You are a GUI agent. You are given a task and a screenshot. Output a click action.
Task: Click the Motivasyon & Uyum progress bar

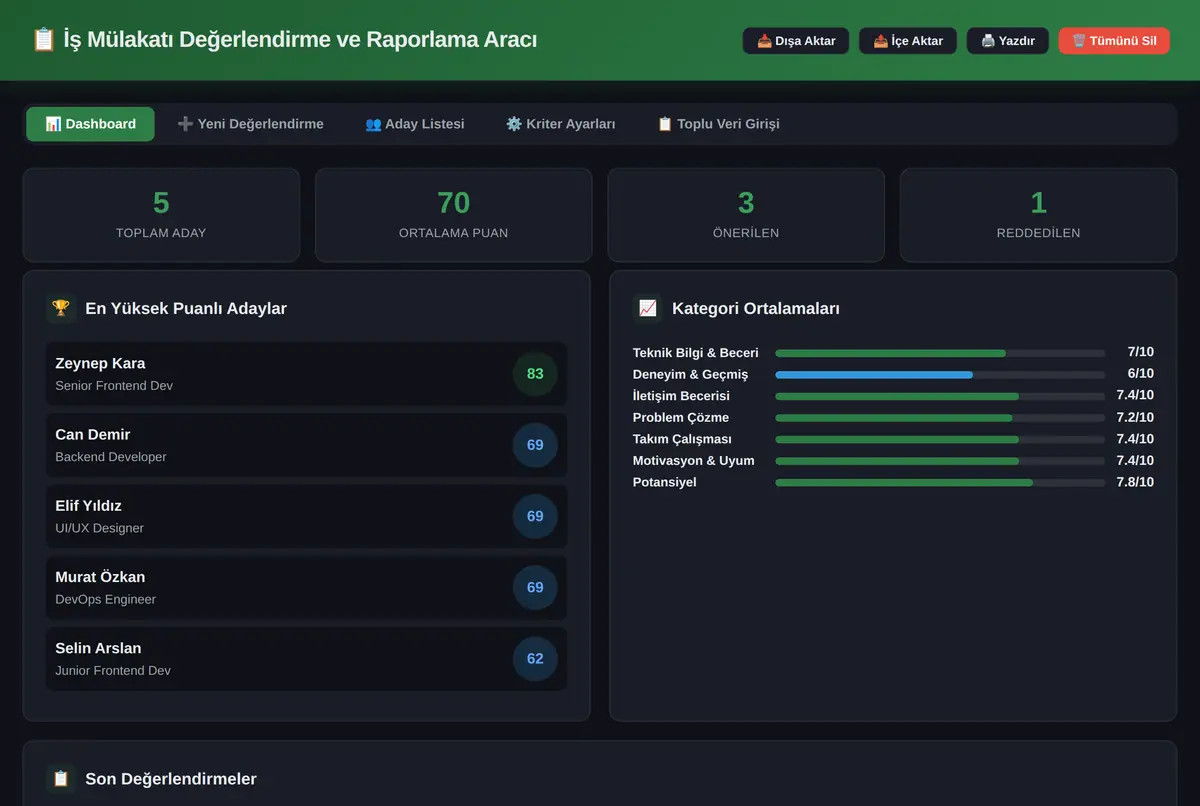point(940,461)
